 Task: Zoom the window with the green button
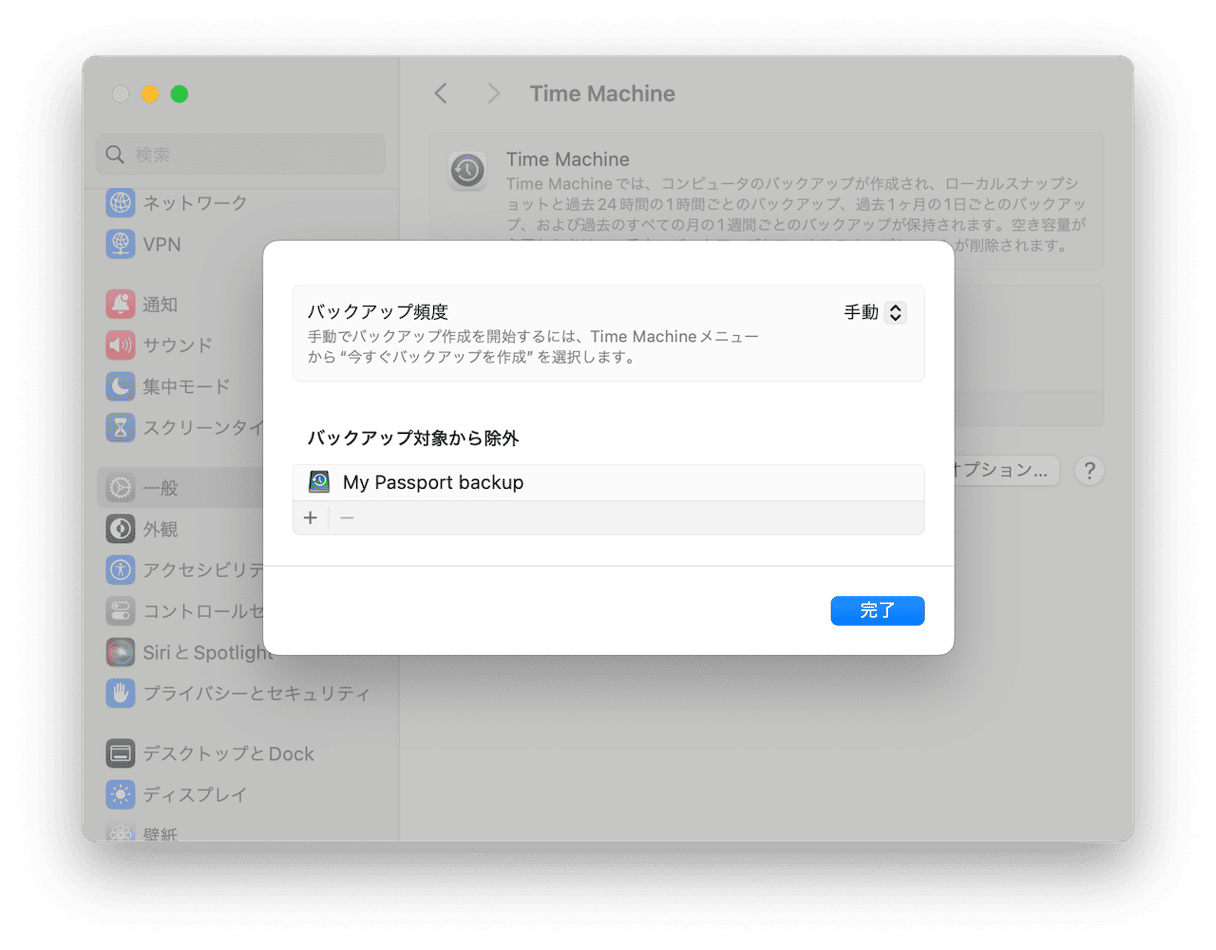click(179, 95)
